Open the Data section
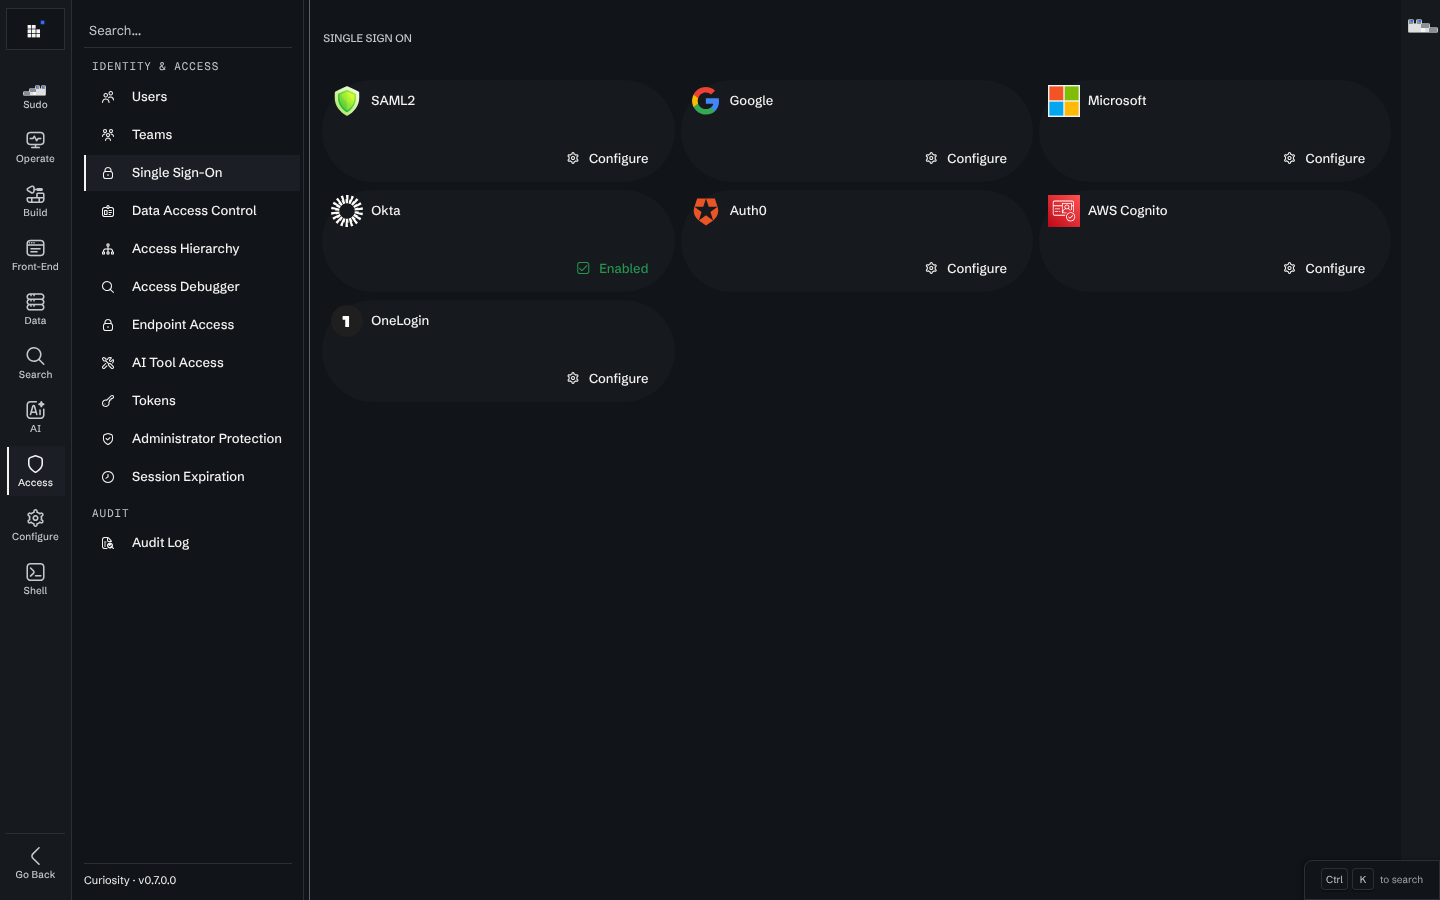 tap(35, 310)
